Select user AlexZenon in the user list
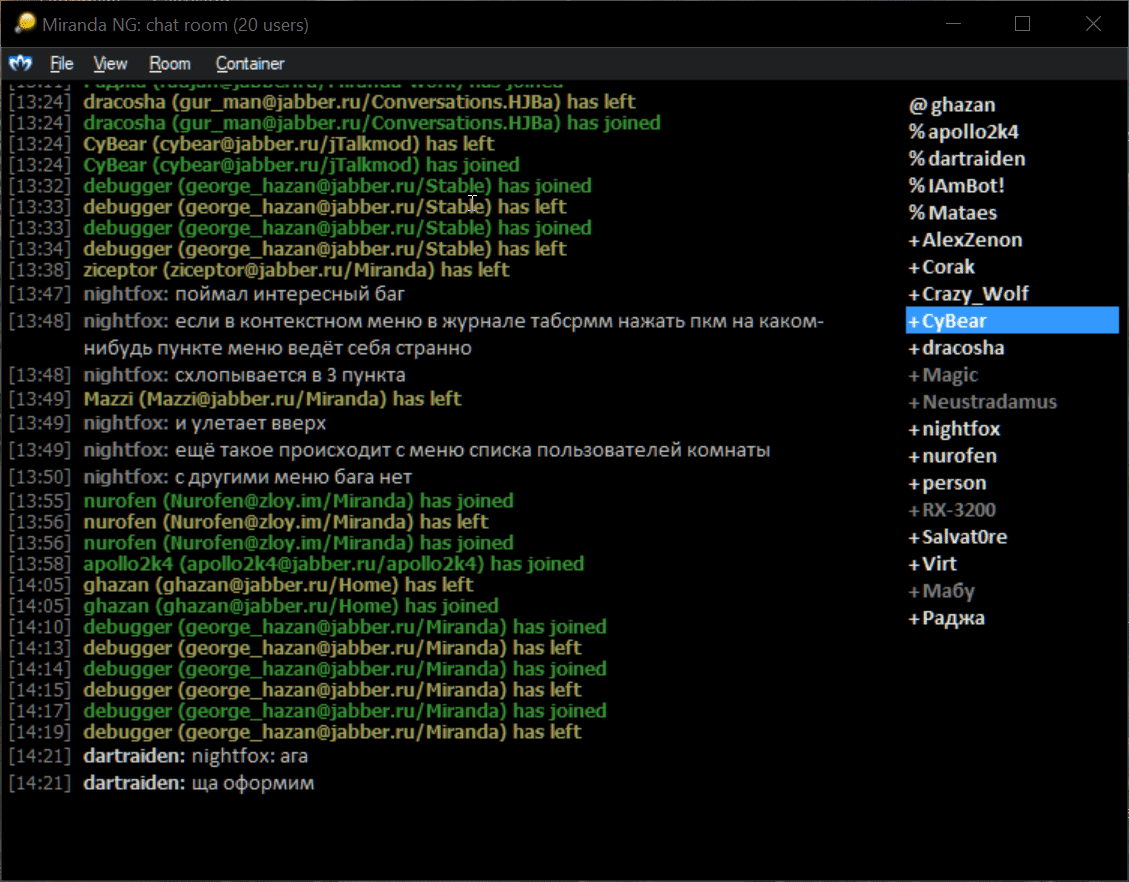 tap(965, 240)
